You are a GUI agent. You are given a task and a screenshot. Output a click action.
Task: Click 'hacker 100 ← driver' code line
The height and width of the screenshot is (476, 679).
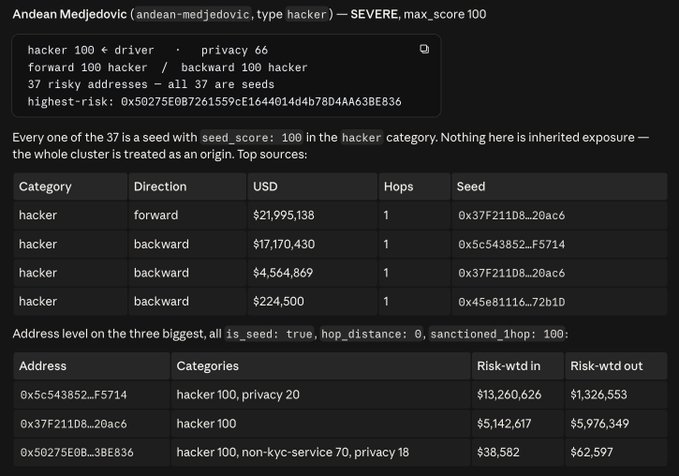tap(91, 50)
